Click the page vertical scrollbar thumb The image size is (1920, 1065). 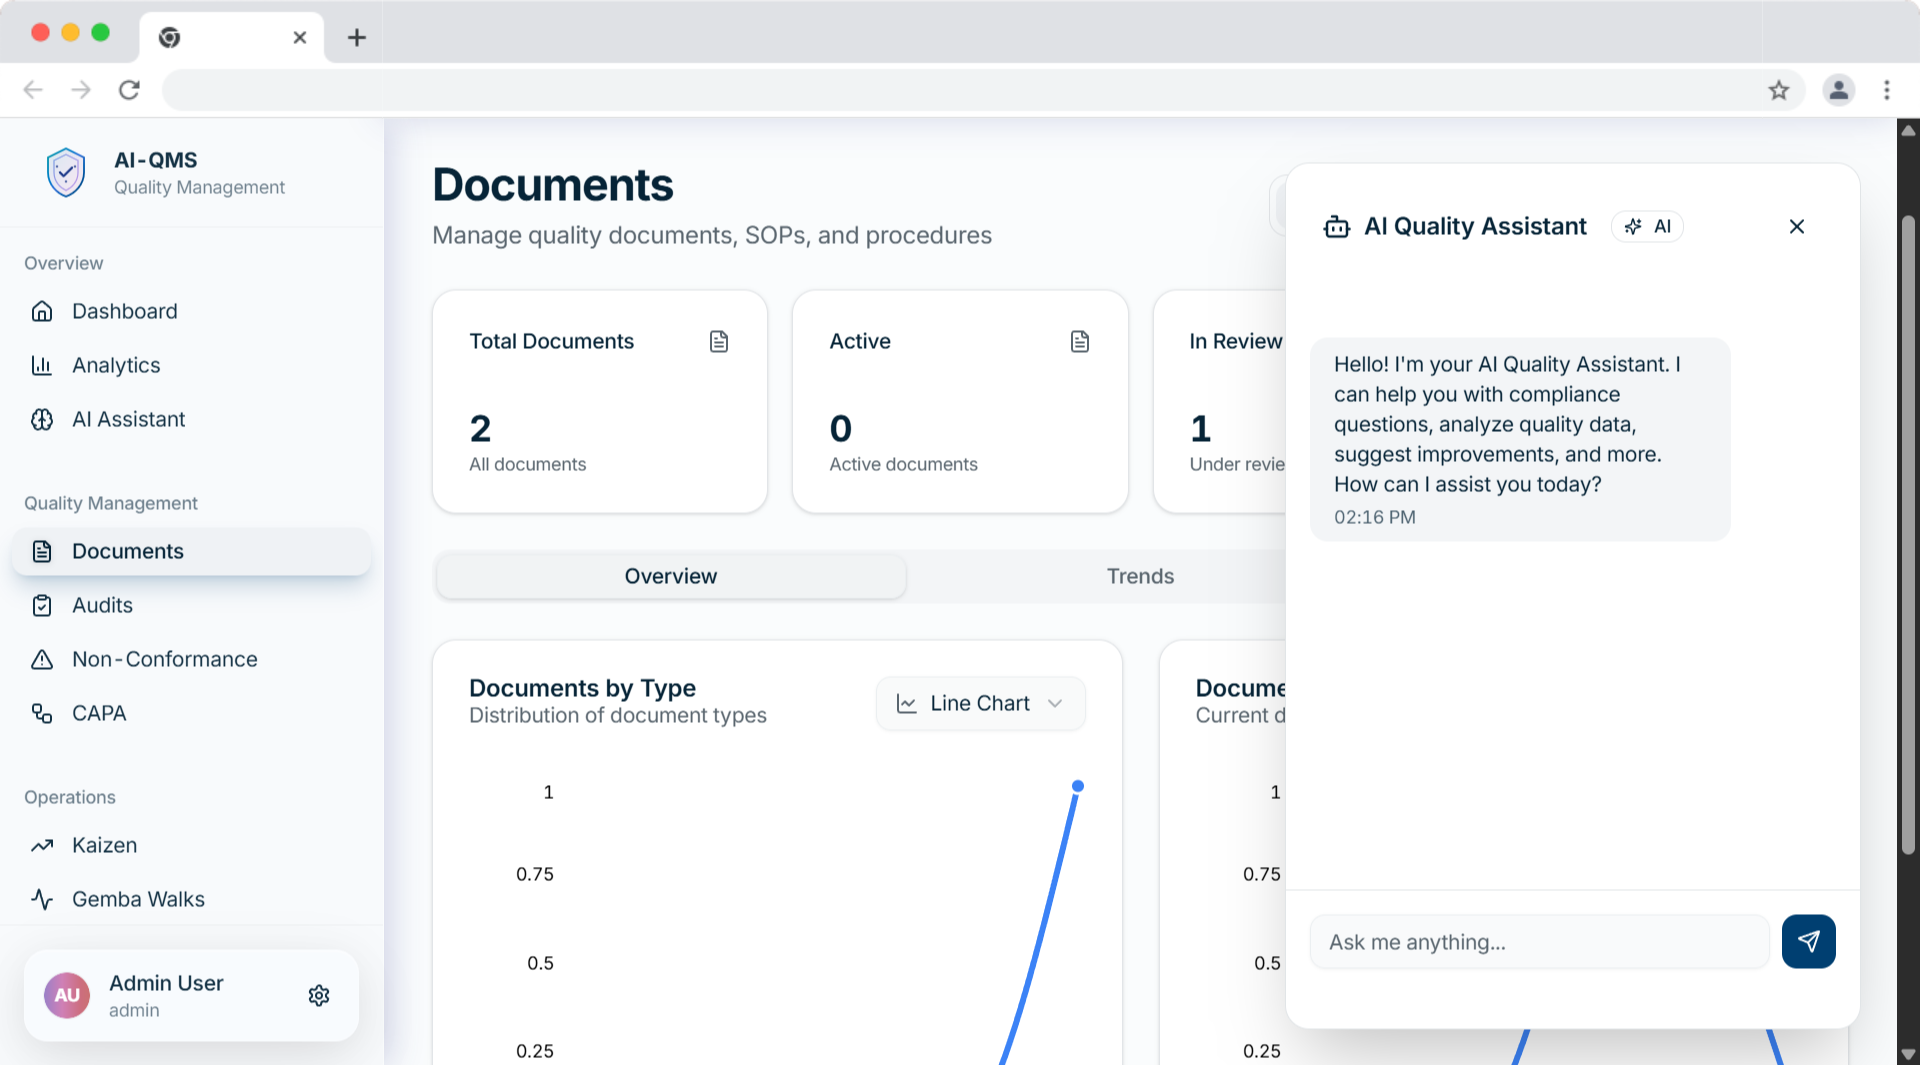tap(1908, 535)
